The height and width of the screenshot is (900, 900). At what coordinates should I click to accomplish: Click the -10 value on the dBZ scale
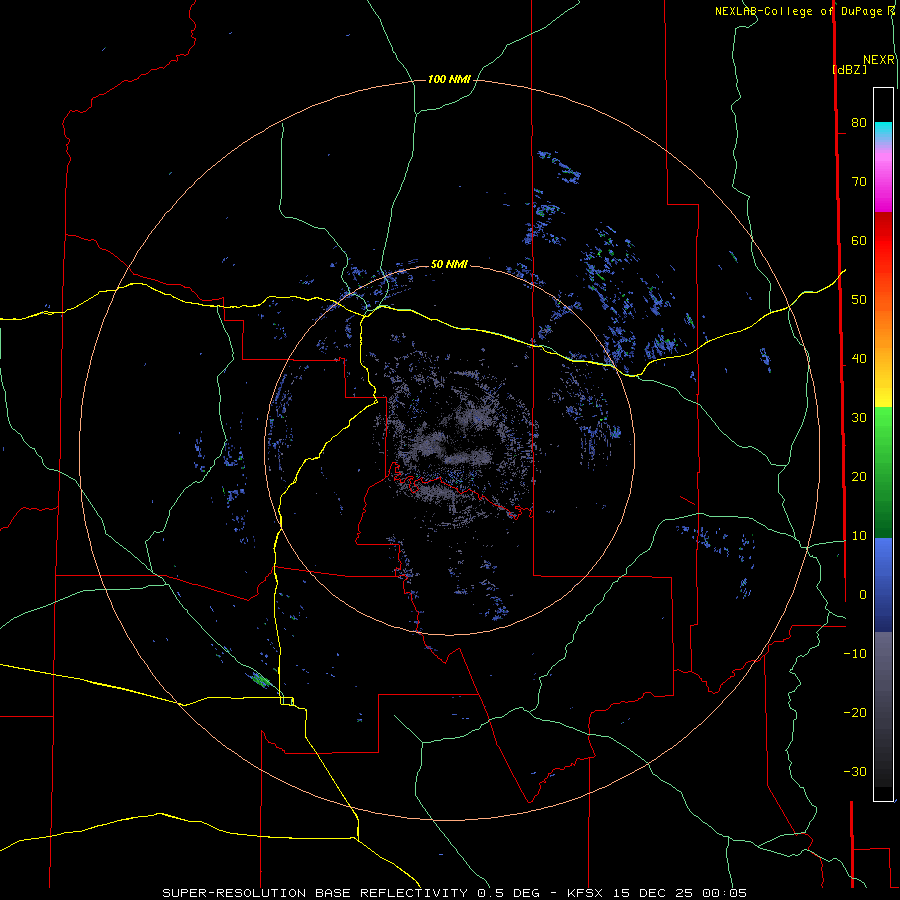point(855,654)
